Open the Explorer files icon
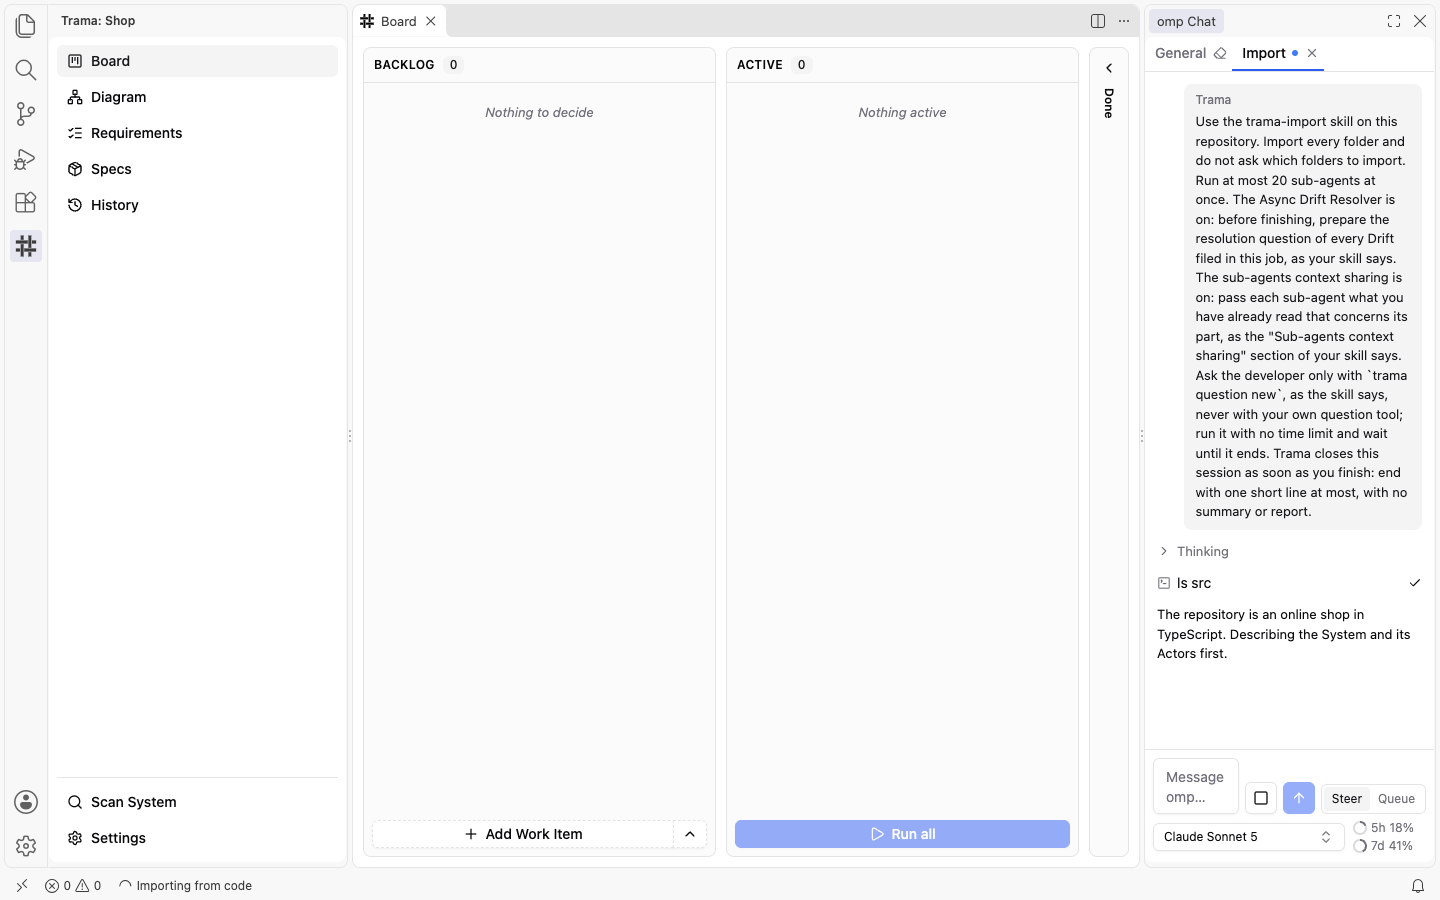This screenshot has height=900, width=1440. pos(26,25)
